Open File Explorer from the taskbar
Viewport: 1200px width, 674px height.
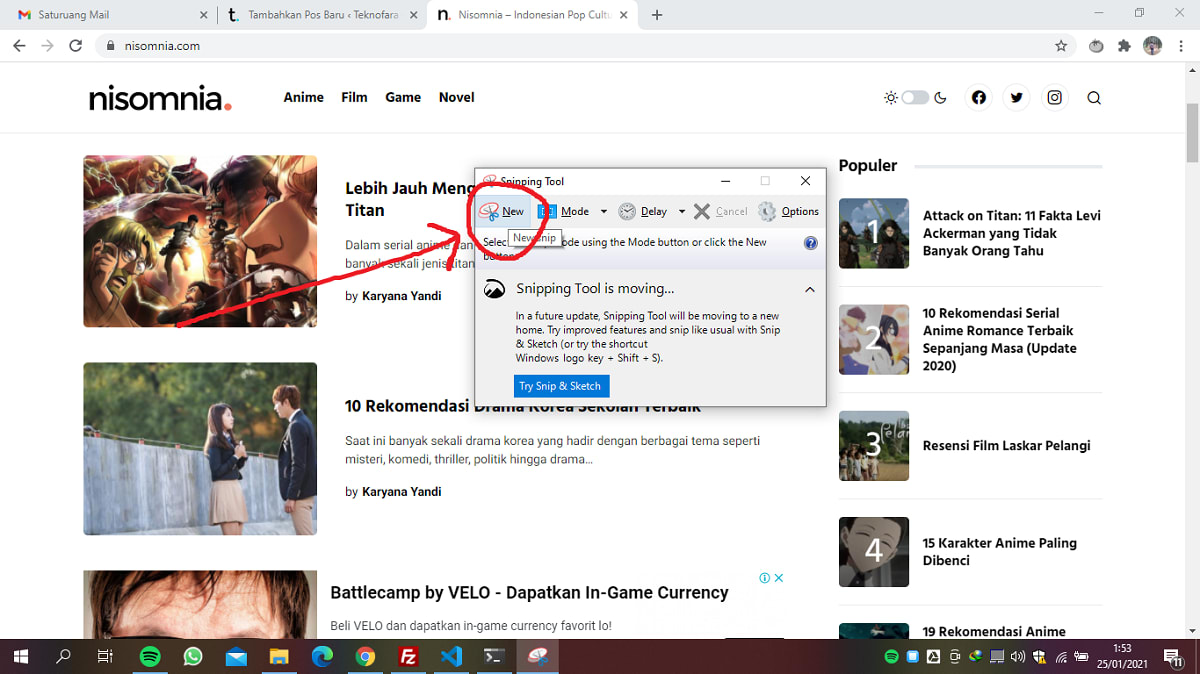(x=279, y=657)
